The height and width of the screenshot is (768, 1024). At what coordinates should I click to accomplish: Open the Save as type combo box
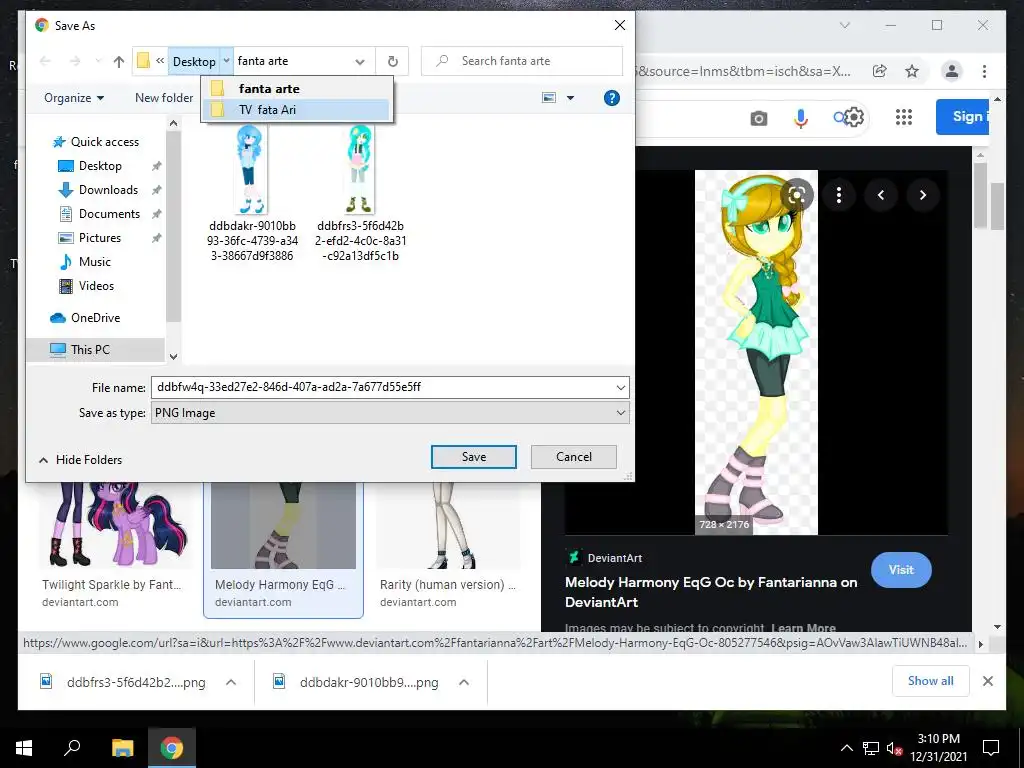pos(390,413)
